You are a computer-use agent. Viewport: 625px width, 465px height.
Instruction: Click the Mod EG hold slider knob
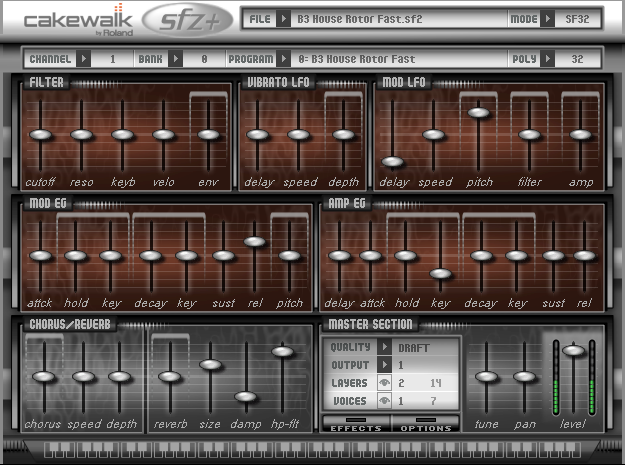click(x=76, y=256)
